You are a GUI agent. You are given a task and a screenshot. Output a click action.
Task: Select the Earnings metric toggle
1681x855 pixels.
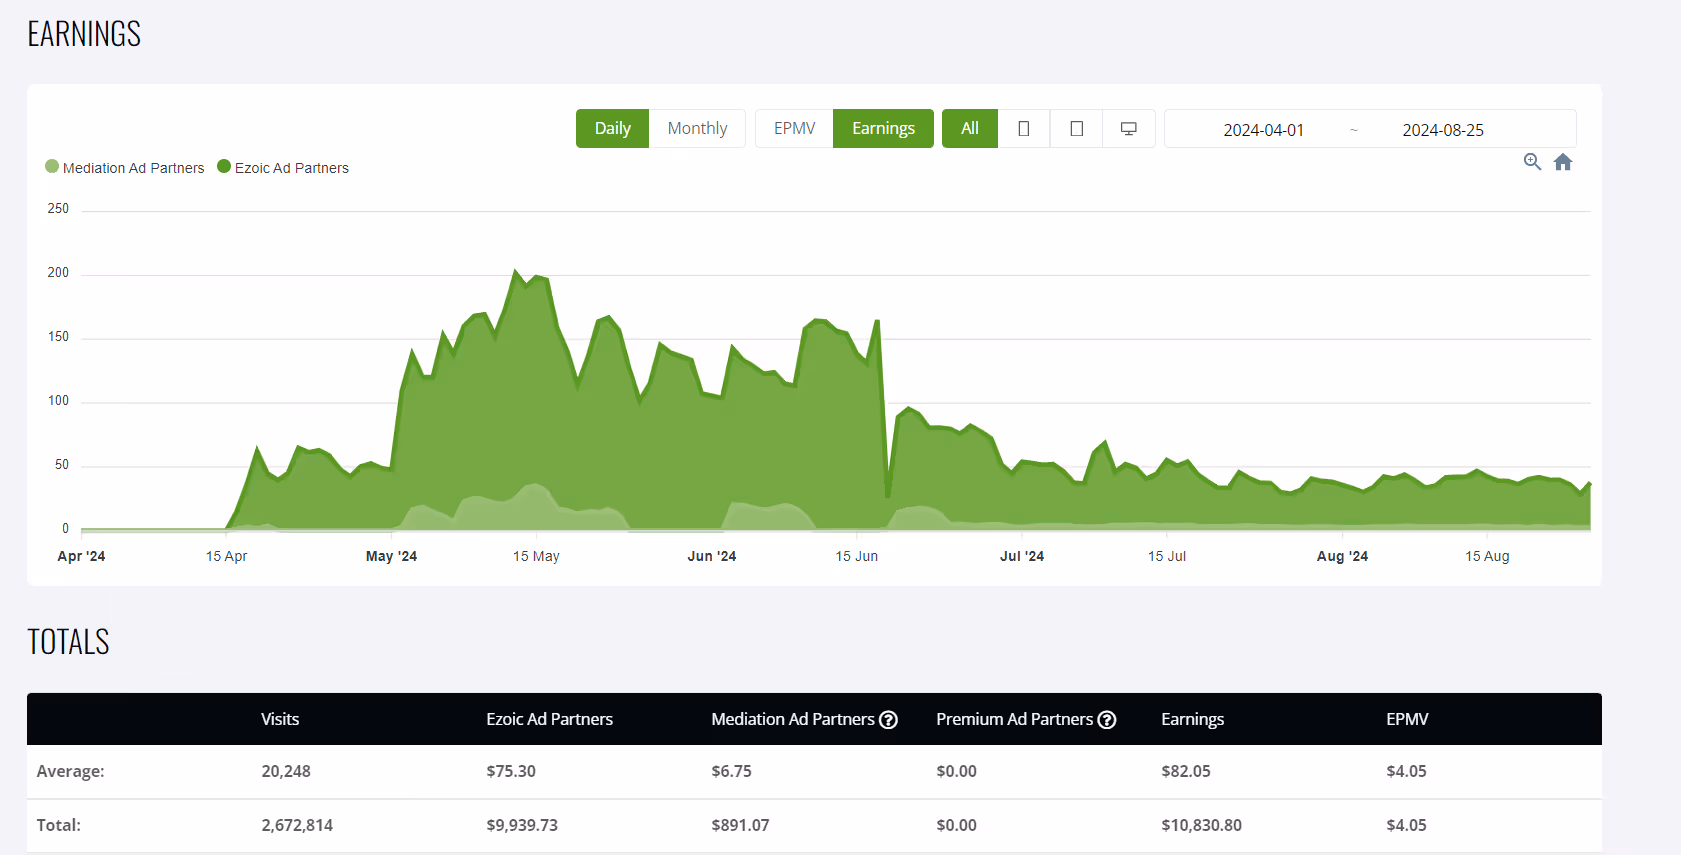click(x=883, y=129)
